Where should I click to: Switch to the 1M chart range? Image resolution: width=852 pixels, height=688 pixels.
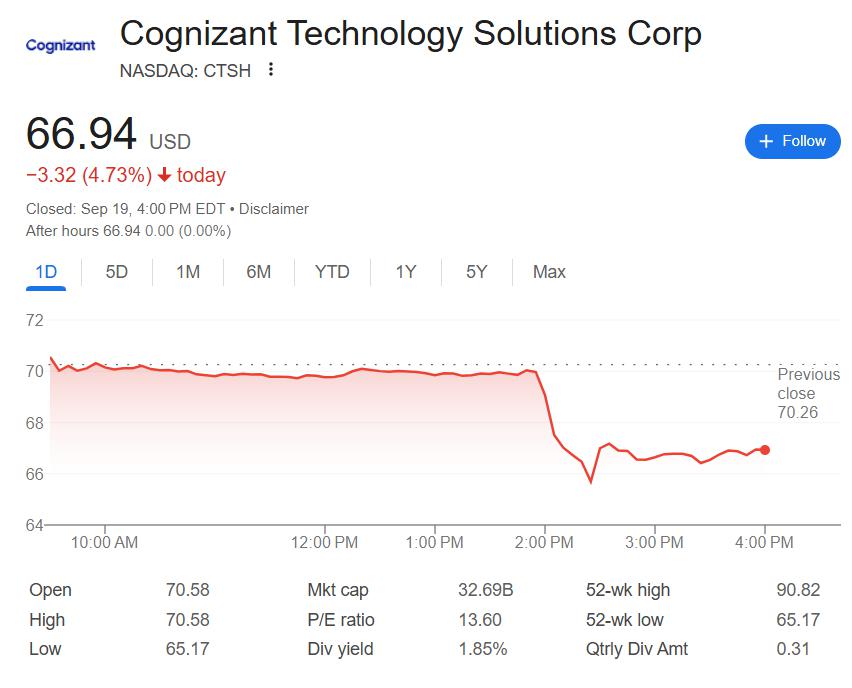188,272
